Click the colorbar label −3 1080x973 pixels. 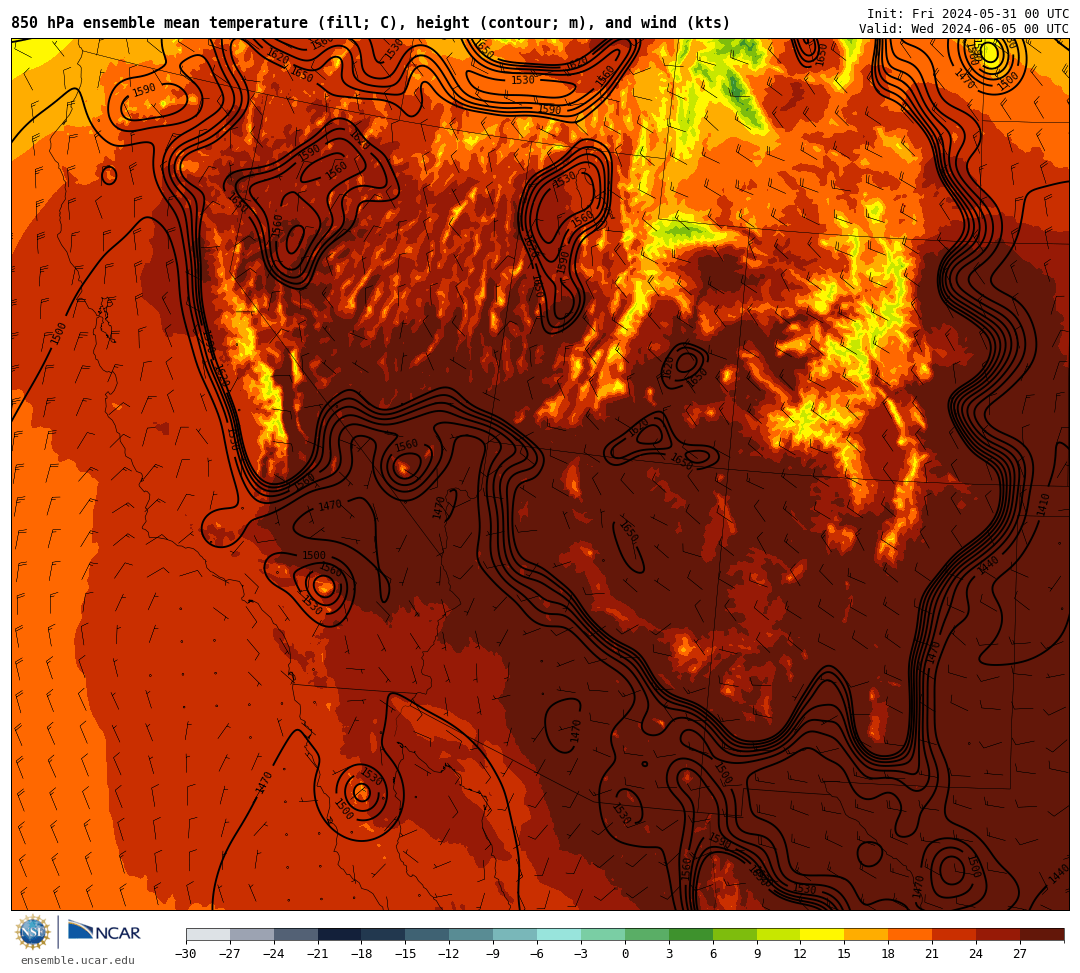pyautogui.click(x=581, y=954)
